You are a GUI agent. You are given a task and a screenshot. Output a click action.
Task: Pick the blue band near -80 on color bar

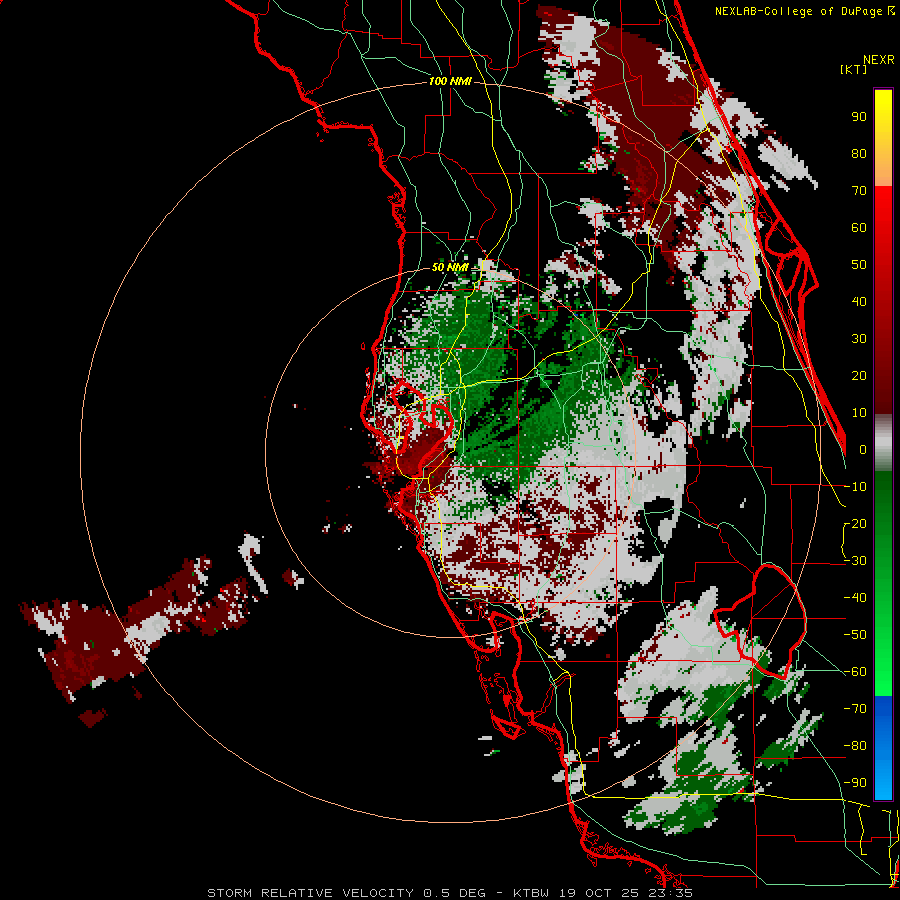[x=883, y=746]
